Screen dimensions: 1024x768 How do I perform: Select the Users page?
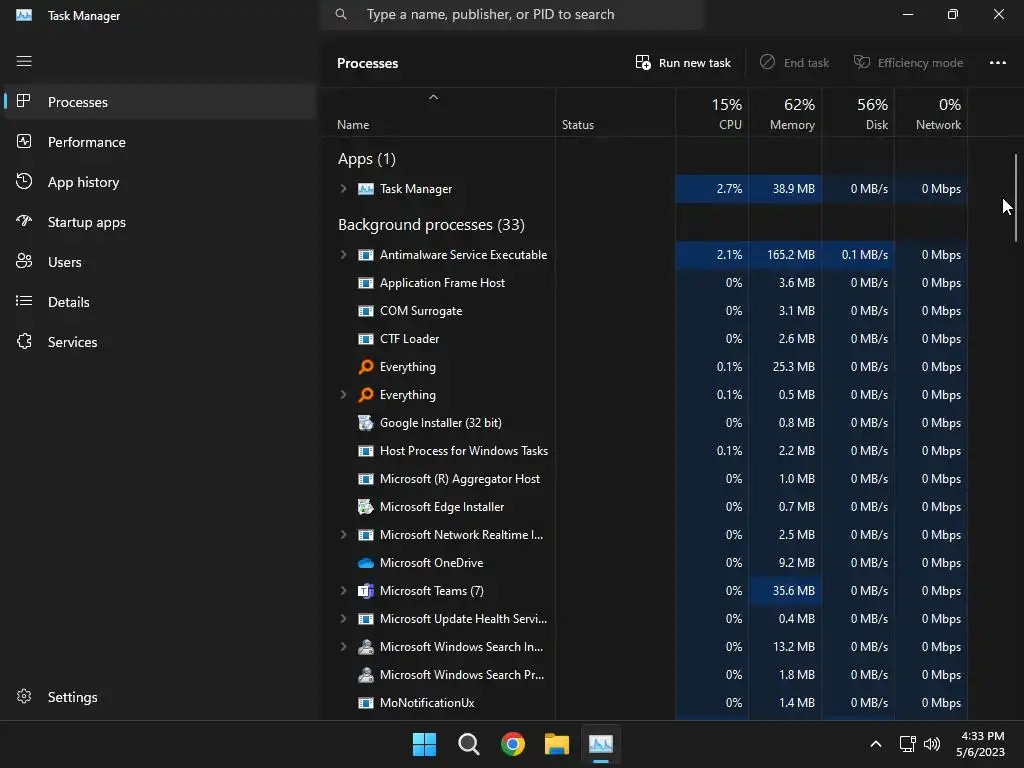pyautogui.click(x=160, y=262)
